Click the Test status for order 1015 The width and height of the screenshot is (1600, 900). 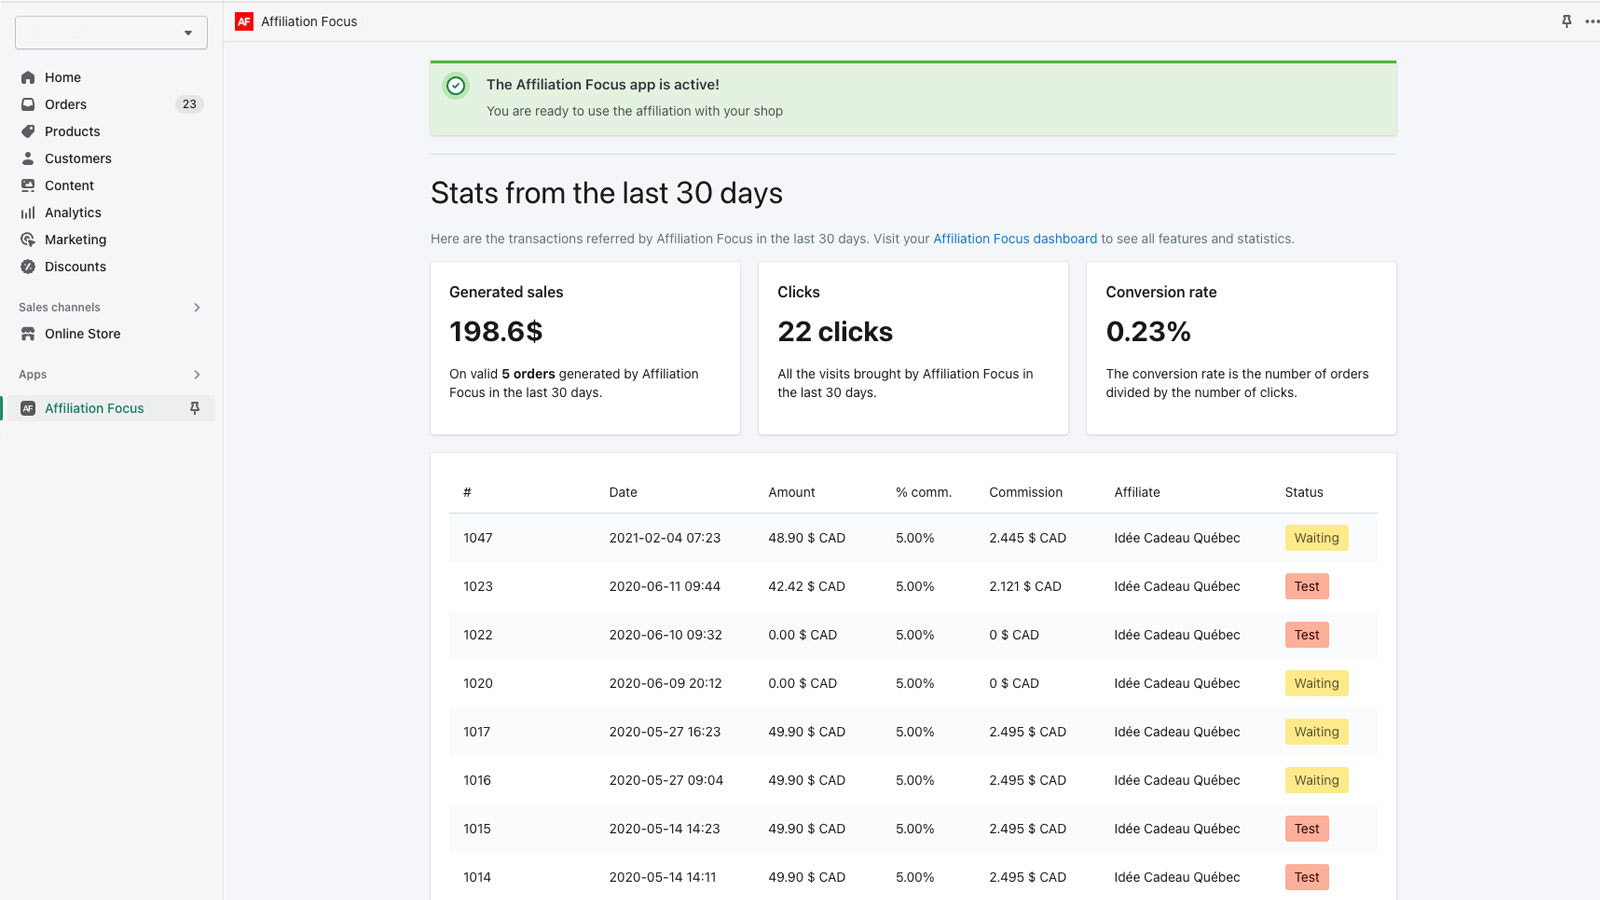coord(1306,829)
